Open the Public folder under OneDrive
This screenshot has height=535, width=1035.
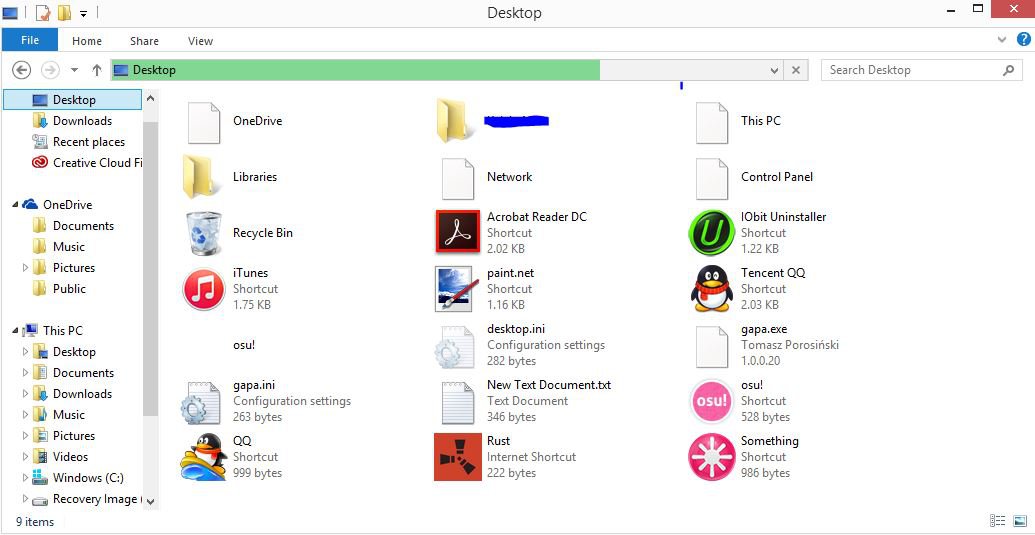click(59, 288)
